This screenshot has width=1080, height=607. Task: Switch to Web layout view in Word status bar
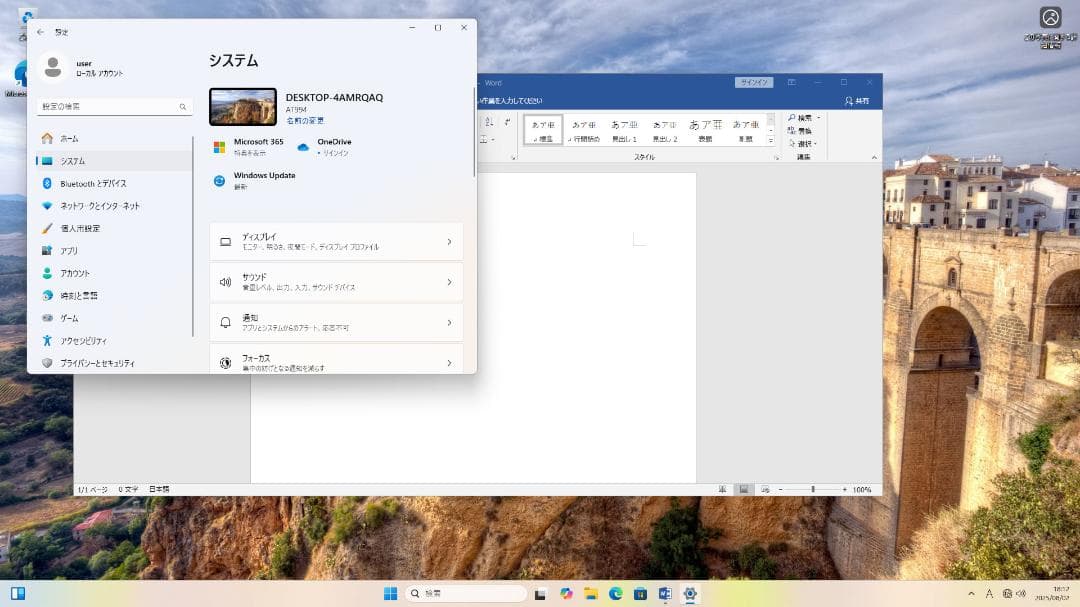[x=765, y=489]
